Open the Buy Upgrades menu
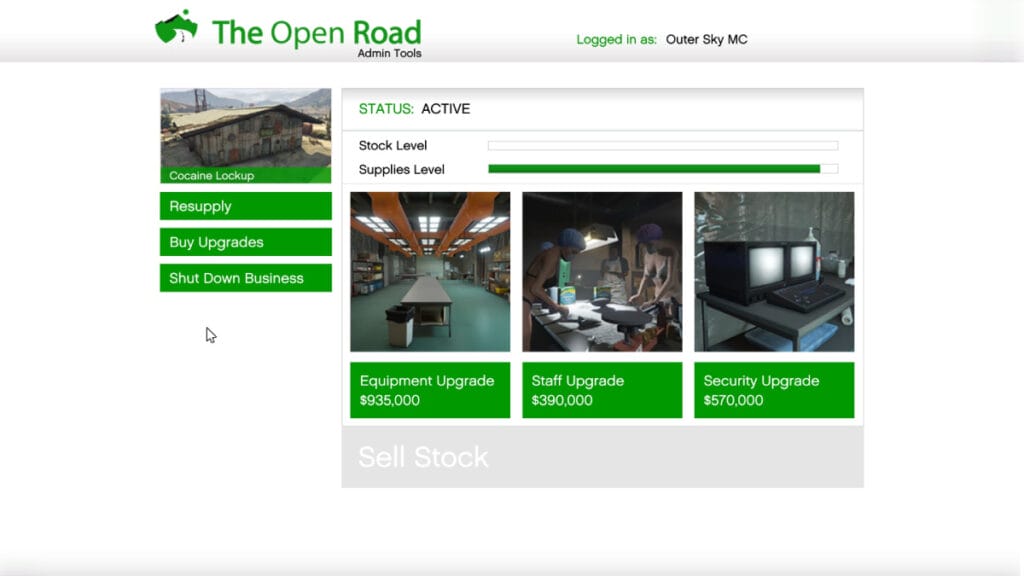 245,242
